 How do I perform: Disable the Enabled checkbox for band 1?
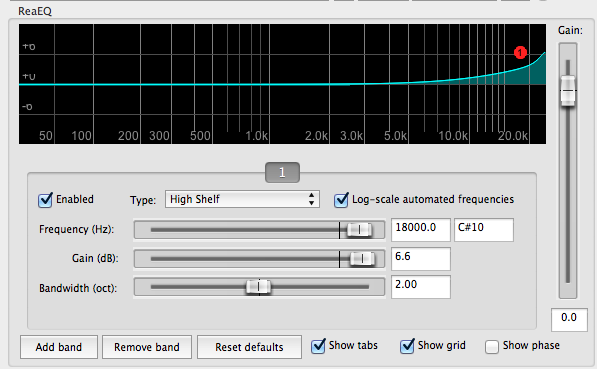45,200
